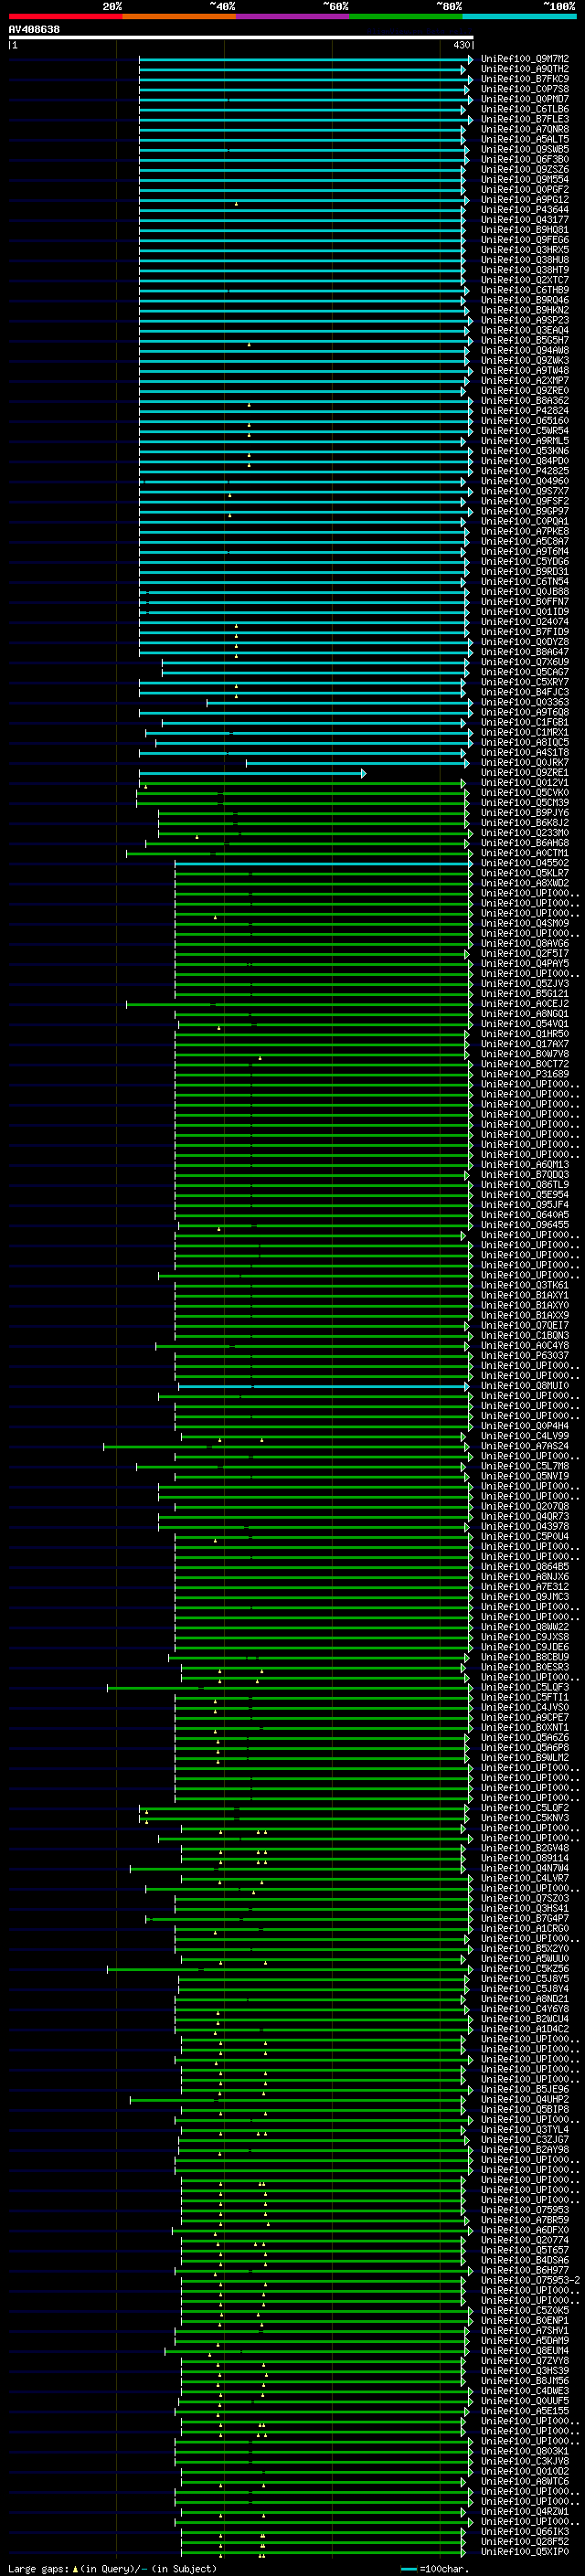Select the query name AV408638
The image size is (585, 2576).
[x=34, y=29]
